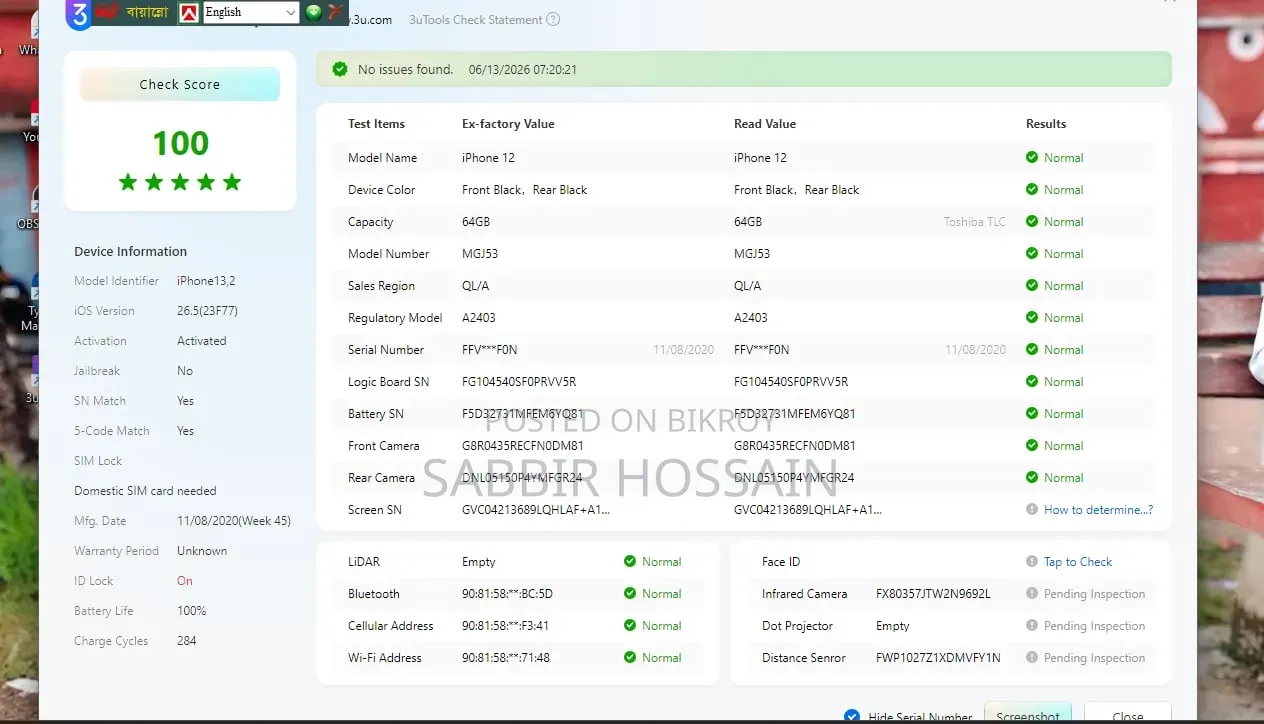Click the Ex-factory Value column header

pyautogui.click(x=508, y=124)
